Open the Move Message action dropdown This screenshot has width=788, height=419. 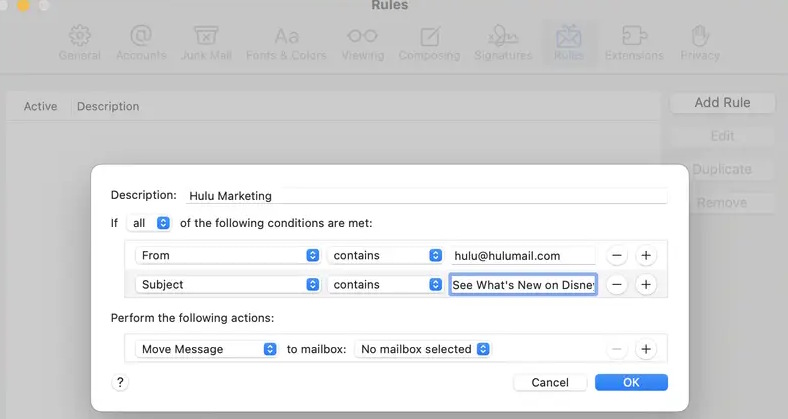pos(206,349)
